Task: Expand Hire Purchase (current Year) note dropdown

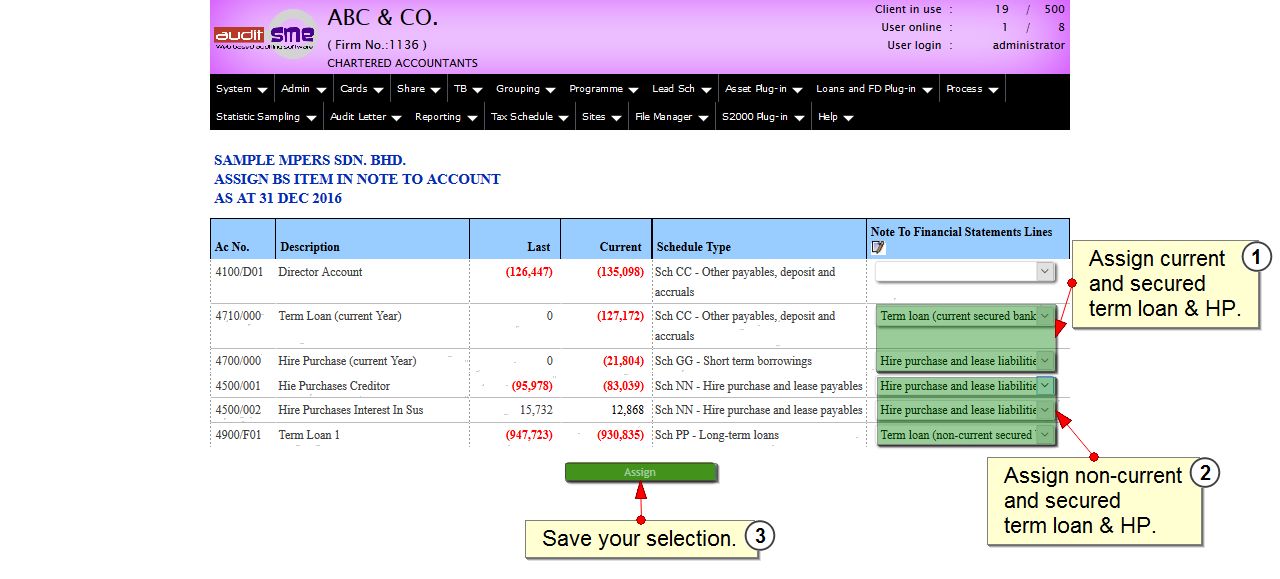Action: pyautogui.click(x=1045, y=361)
